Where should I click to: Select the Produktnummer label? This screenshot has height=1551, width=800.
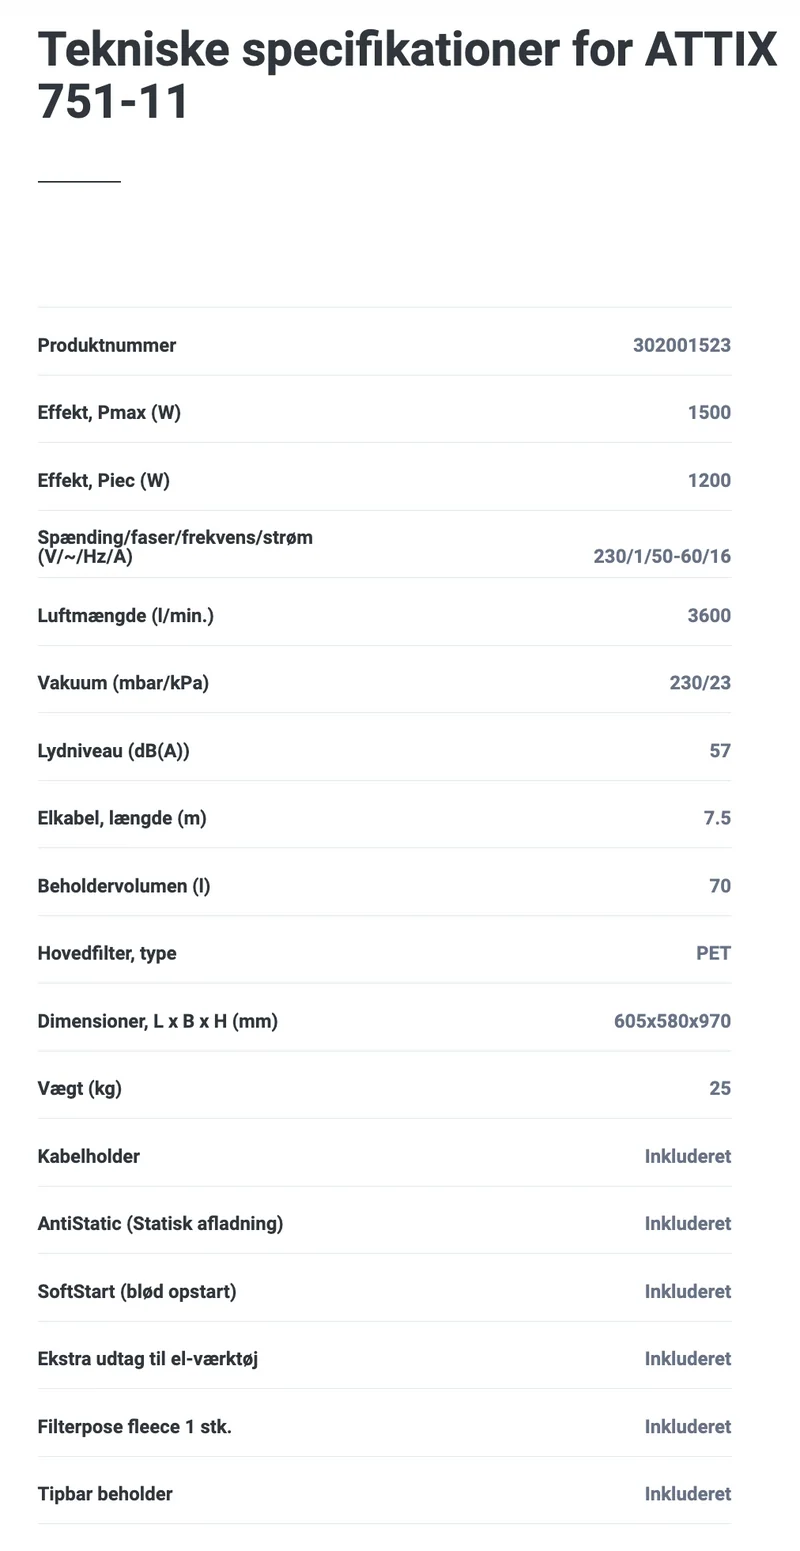click(x=107, y=345)
